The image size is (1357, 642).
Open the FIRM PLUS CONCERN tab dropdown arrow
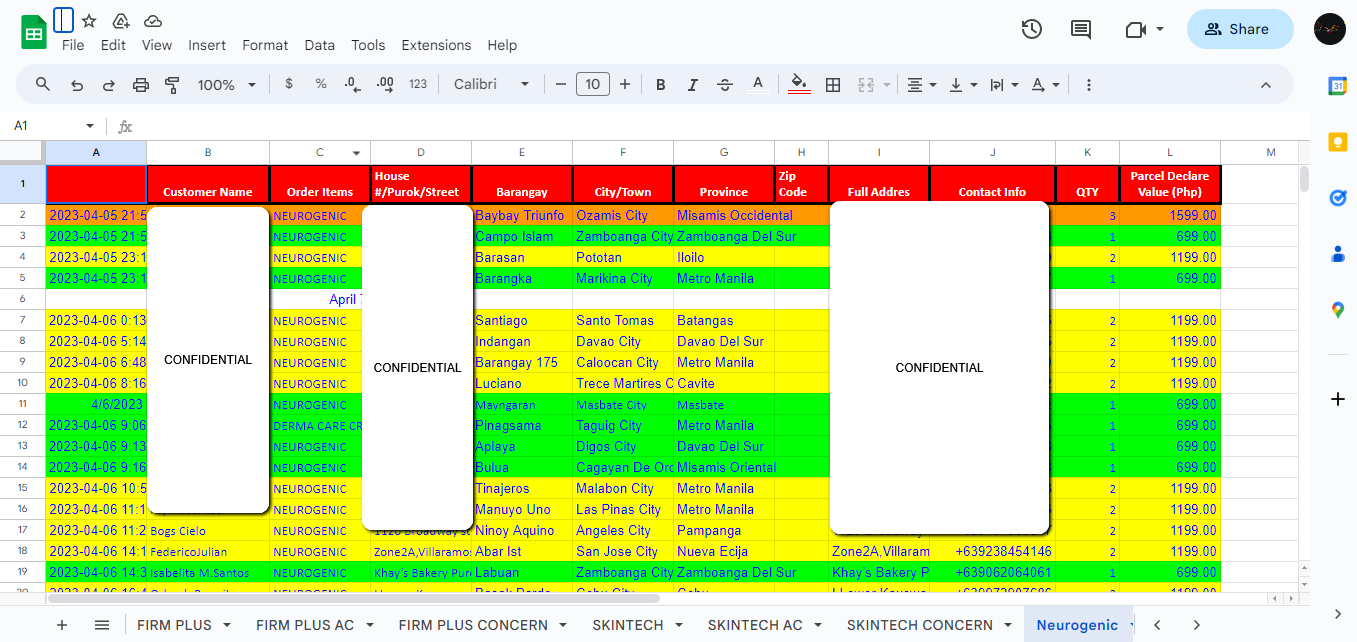[x=563, y=625]
